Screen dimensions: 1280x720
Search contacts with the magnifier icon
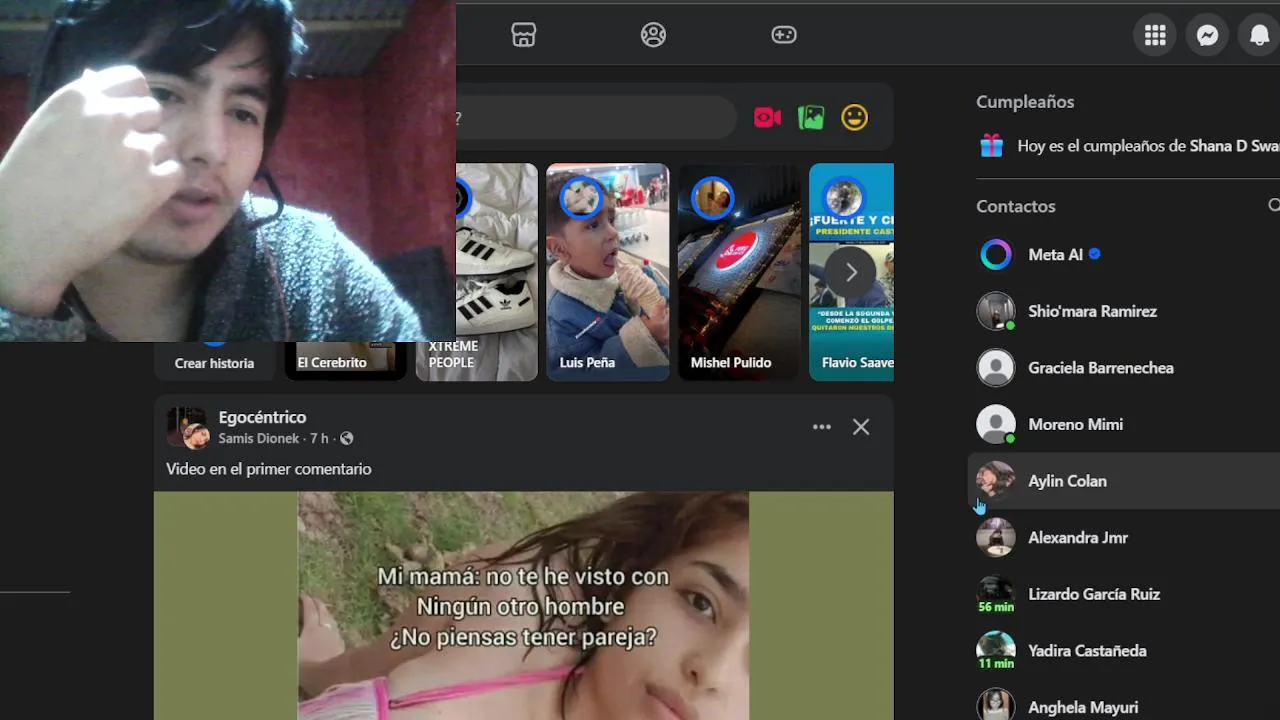(x=1274, y=205)
